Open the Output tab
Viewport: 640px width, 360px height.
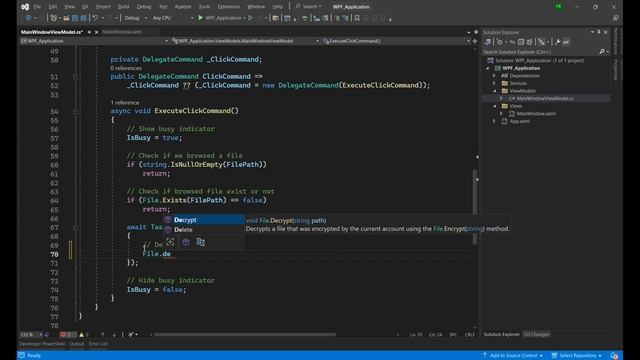pyautogui.click(x=76, y=344)
